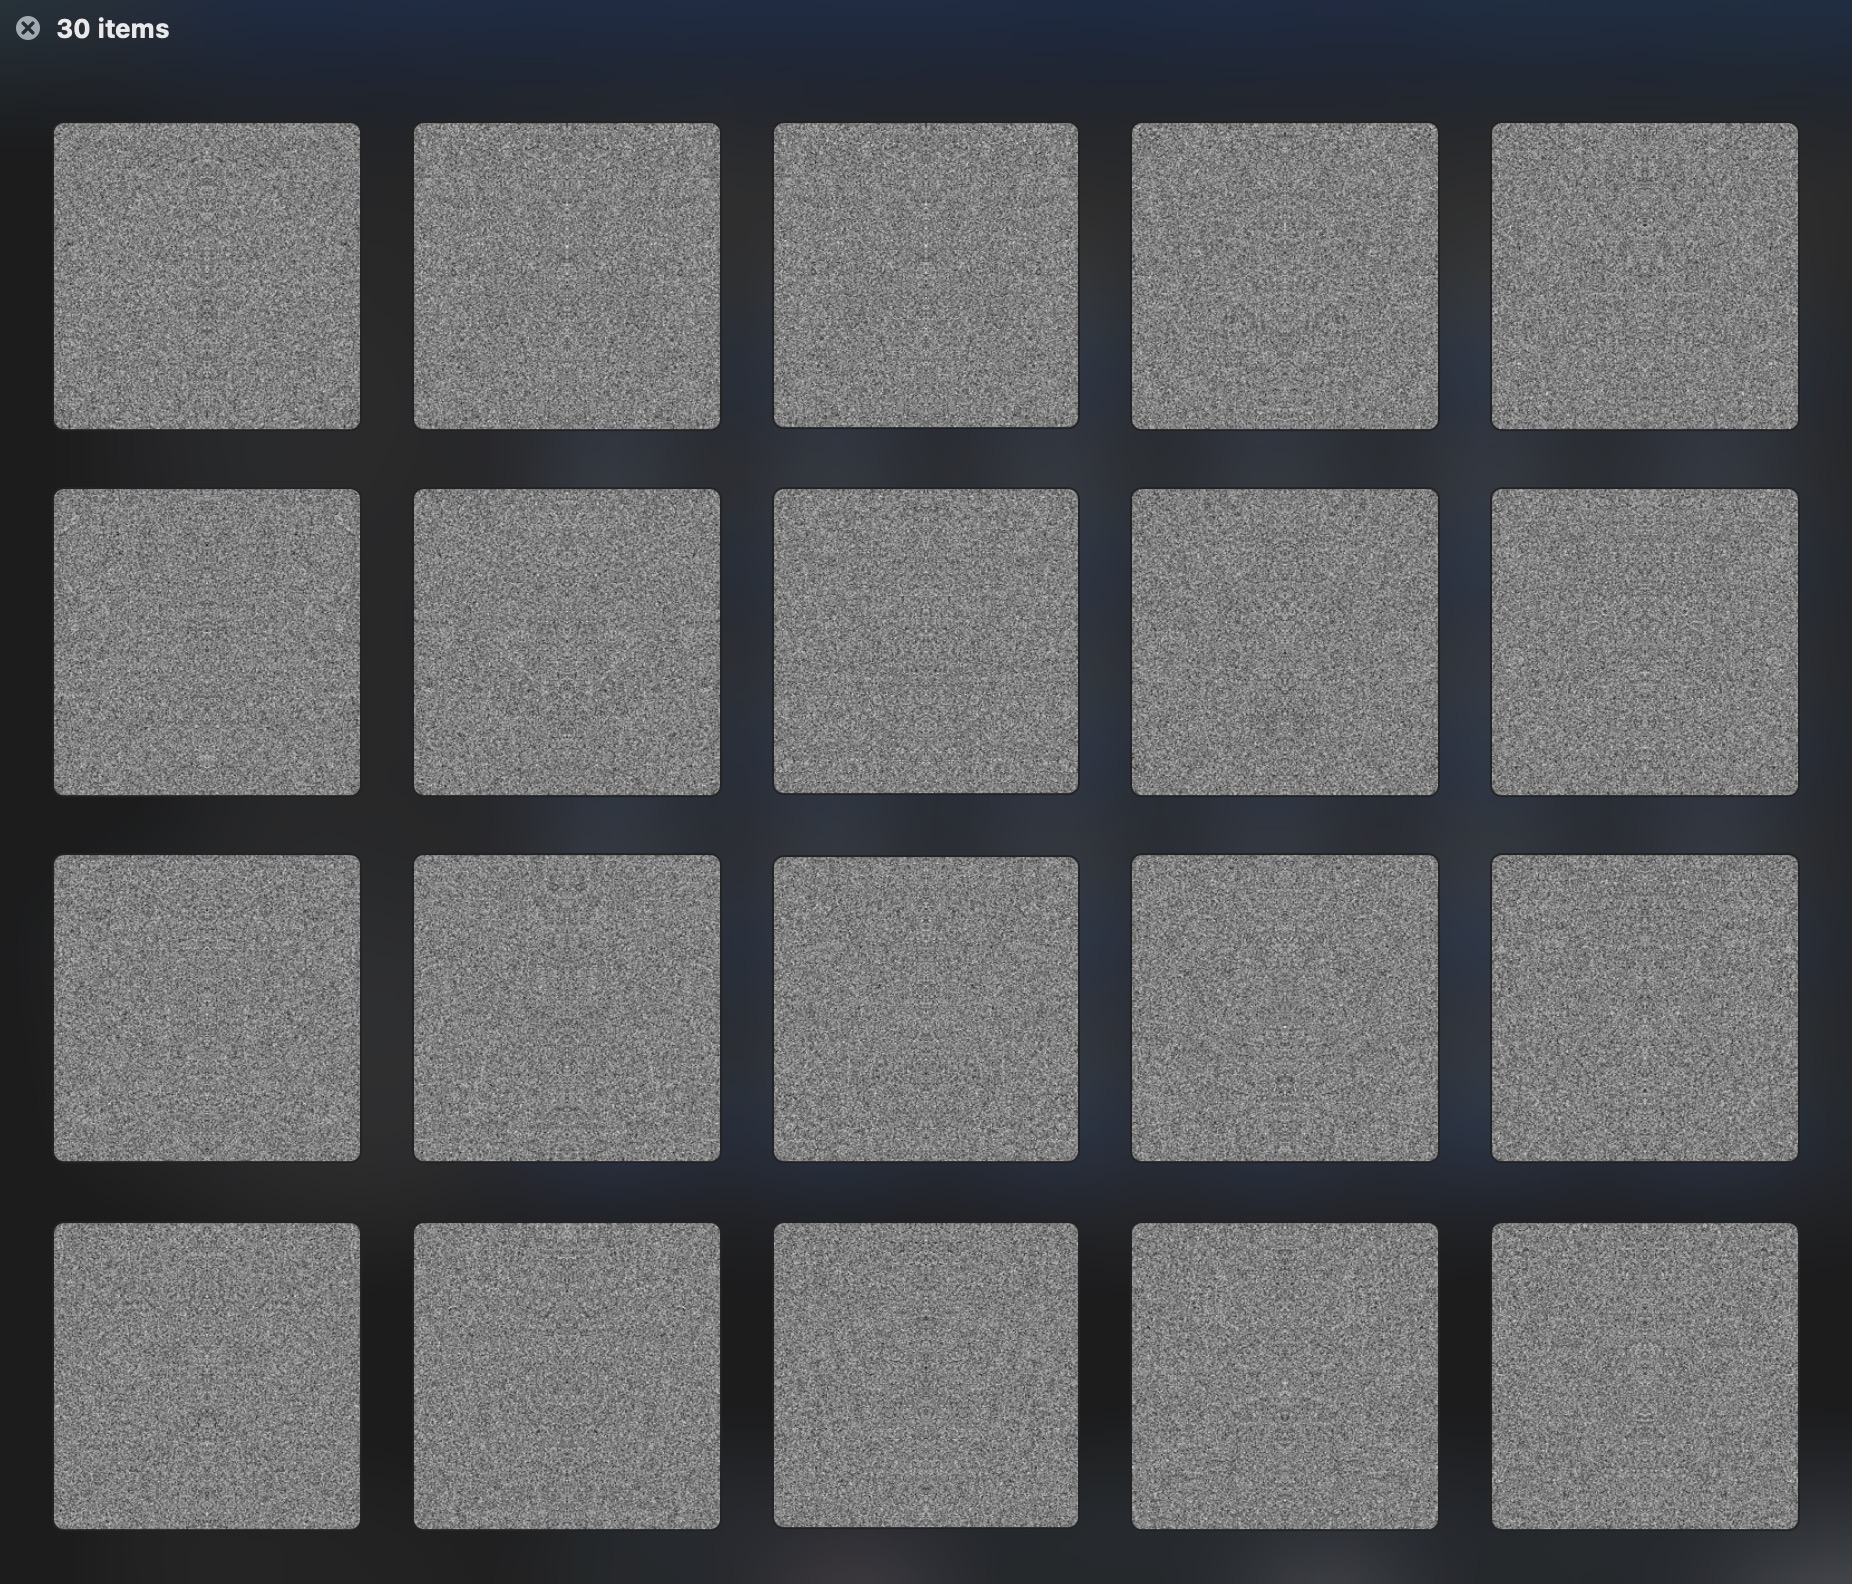Close the 30 items preview grid

pos(28,29)
